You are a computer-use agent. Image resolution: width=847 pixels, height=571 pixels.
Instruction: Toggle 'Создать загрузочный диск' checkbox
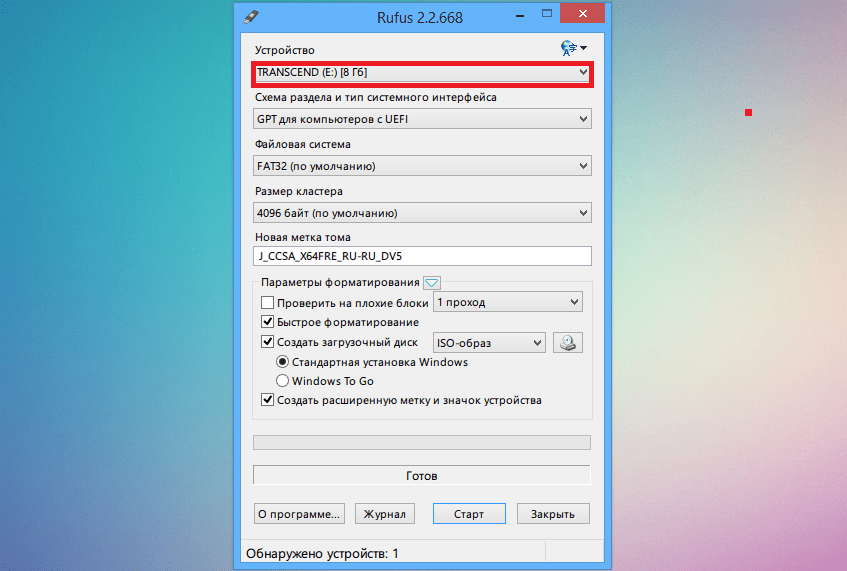pos(267,342)
